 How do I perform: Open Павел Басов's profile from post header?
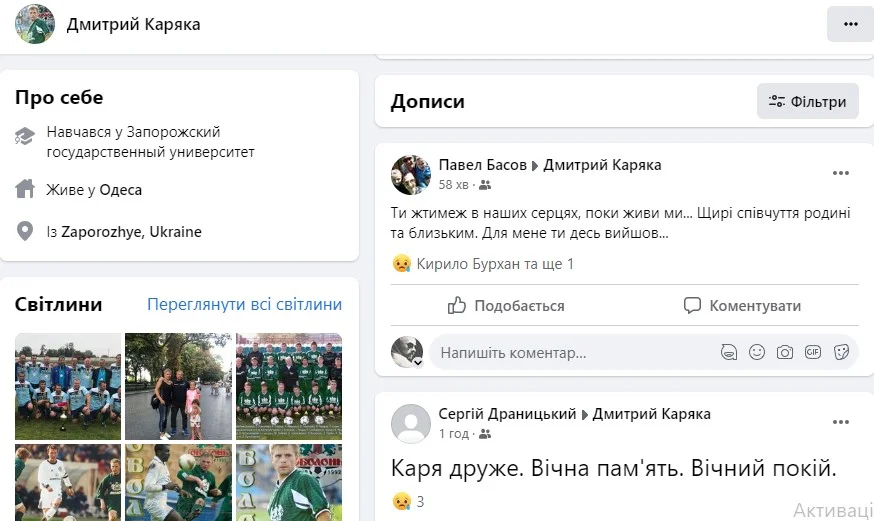[482, 165]
